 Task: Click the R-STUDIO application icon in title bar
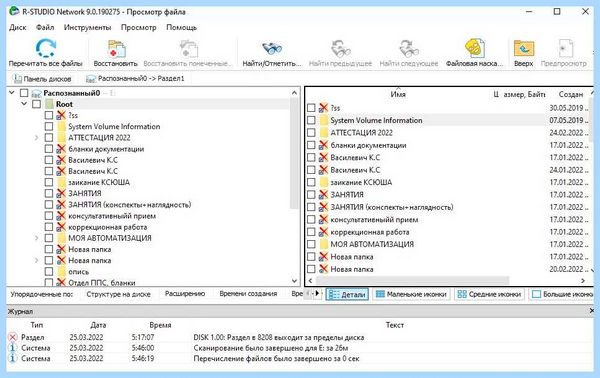click(14, 11)
